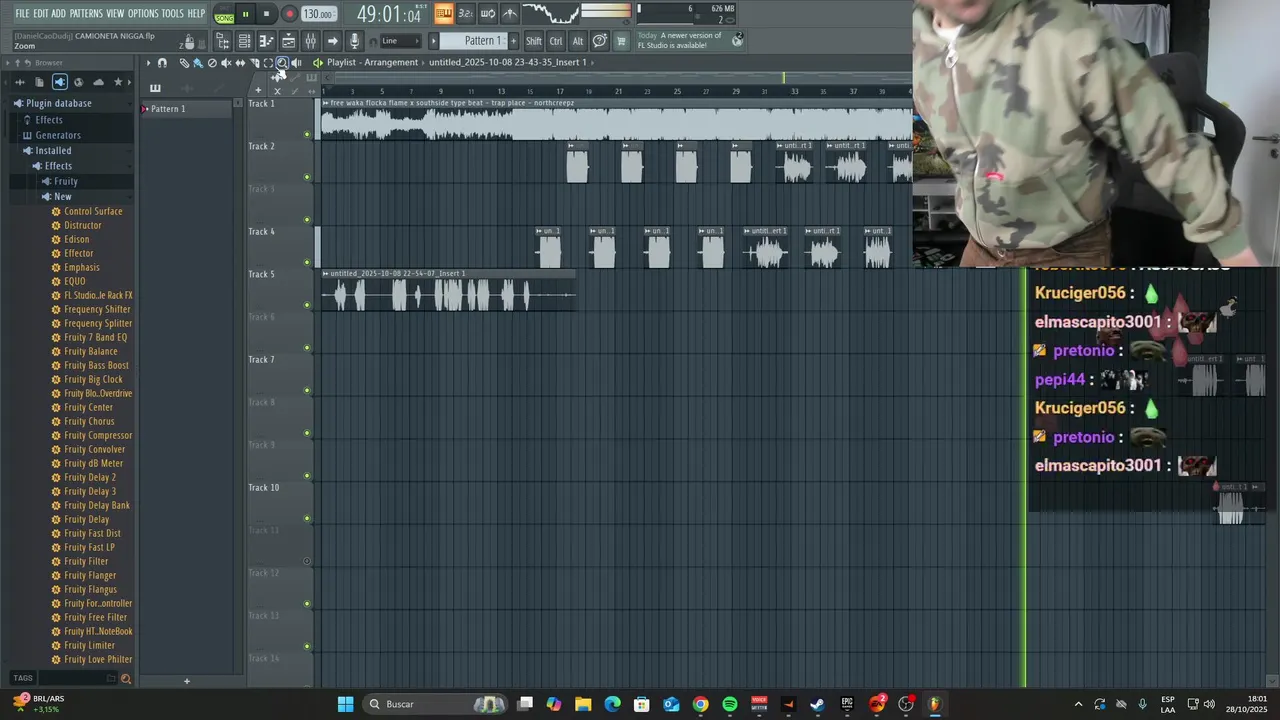Toggle typing keyboard to piano icon
Image resolution: width=1280 pixels, height=720 pixels.
[x=443, y=14]
